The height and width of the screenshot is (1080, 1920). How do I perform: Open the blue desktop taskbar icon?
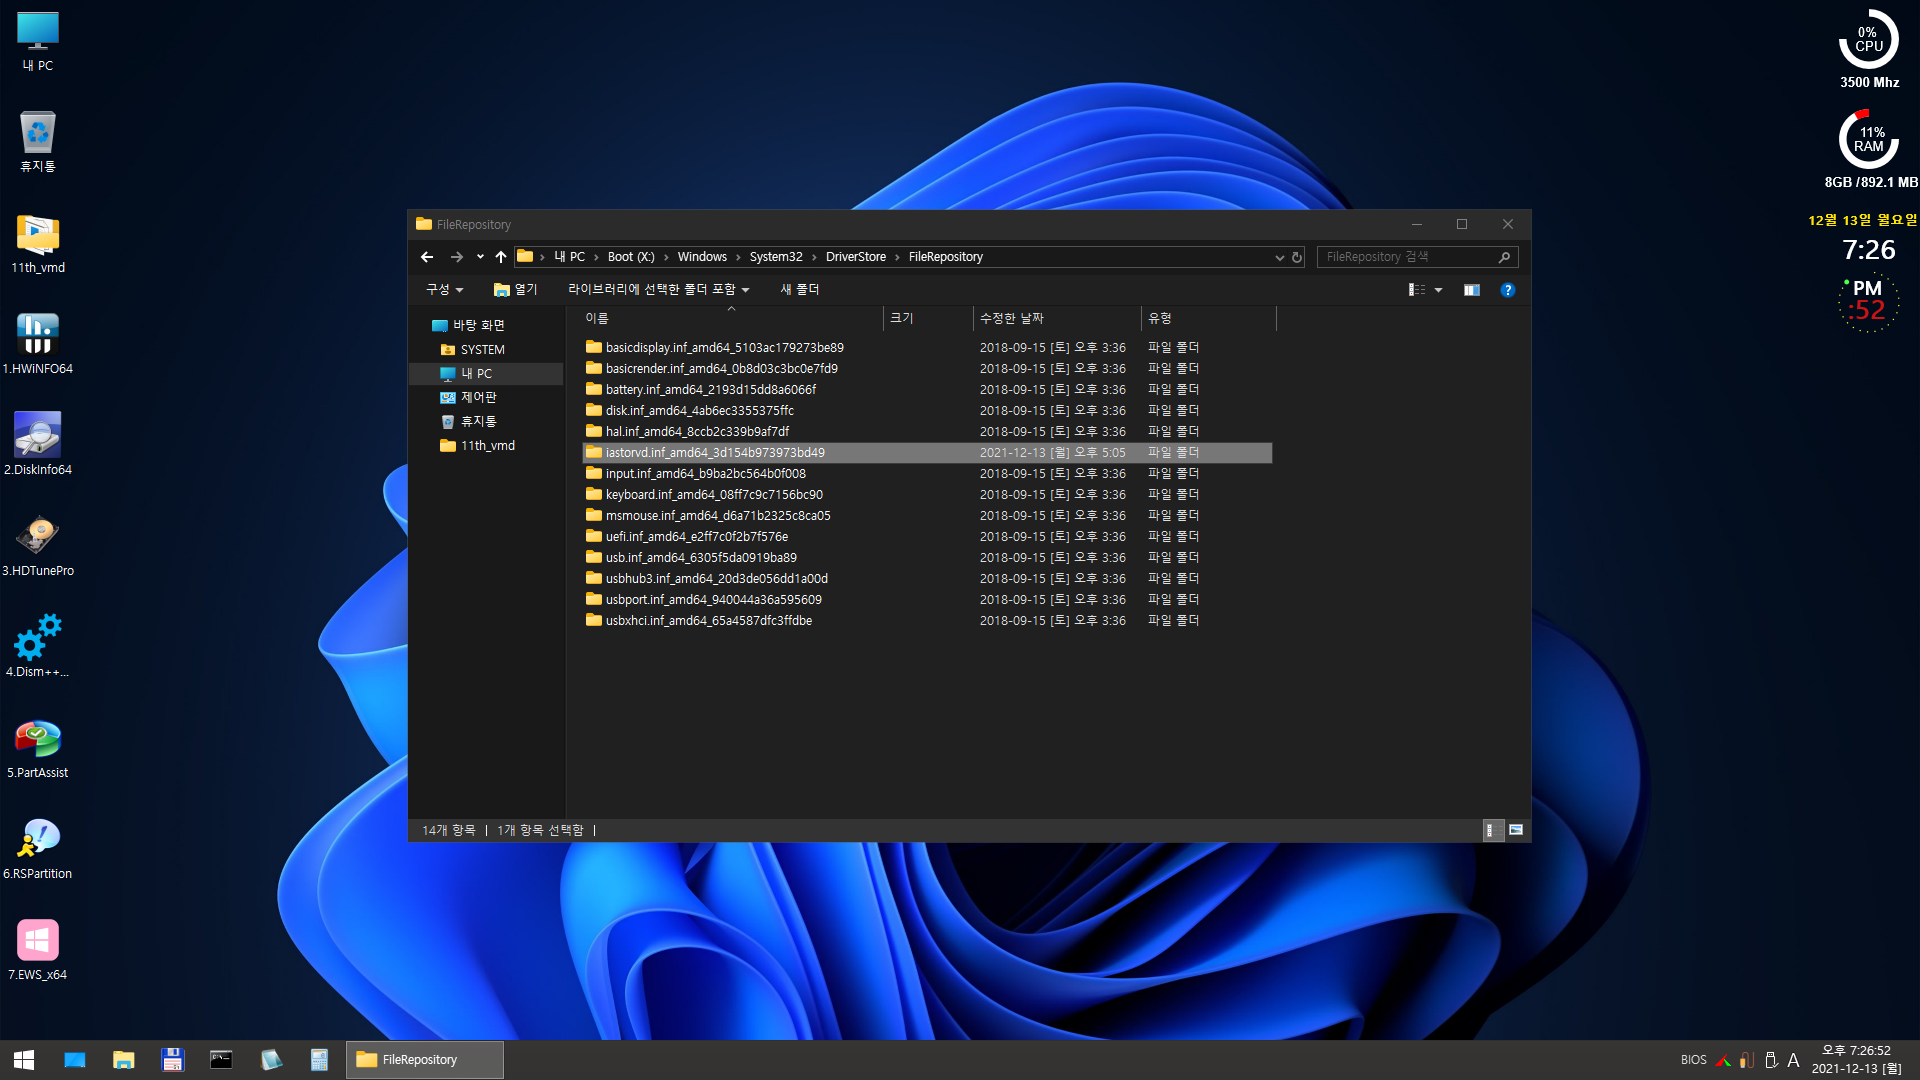[x=75, y=1060]
